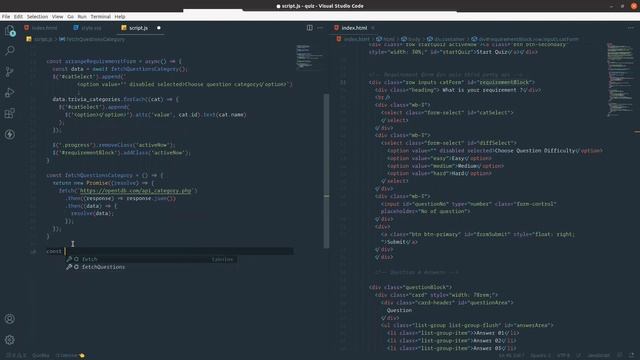The image size is (640, 360).
Task: Click 'arrangeRequirementForm' function name
Action: [x=100, y=61]
